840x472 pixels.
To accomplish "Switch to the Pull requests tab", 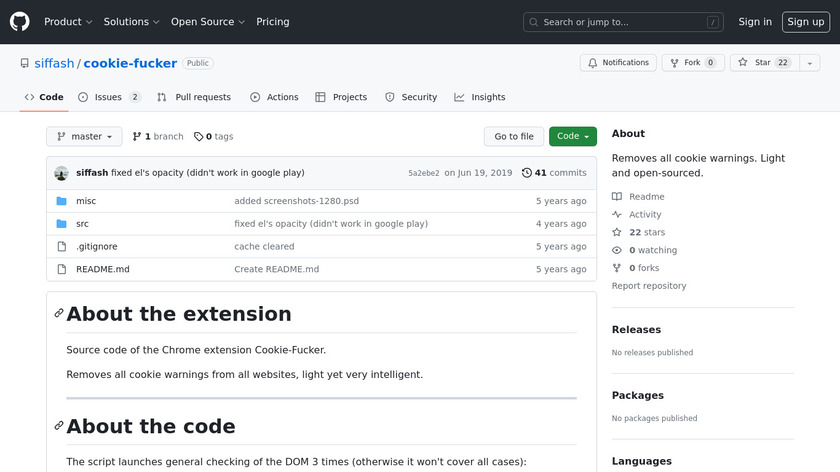I will 194,97.
